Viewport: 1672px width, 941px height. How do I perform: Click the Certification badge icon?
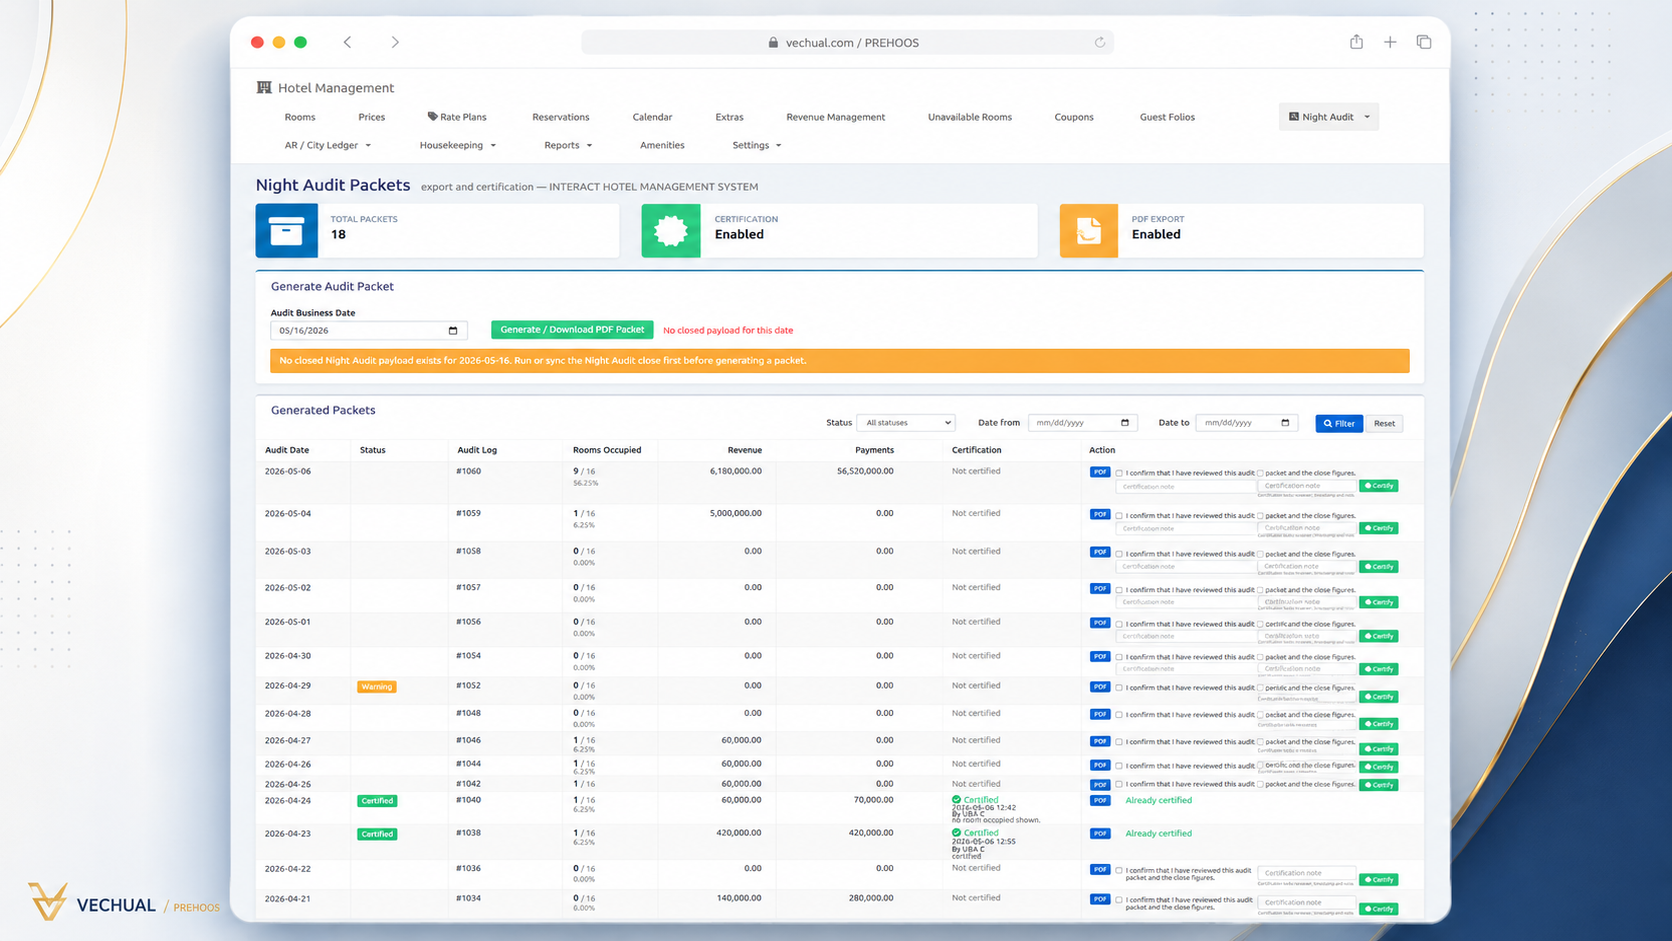pos(670,231)
